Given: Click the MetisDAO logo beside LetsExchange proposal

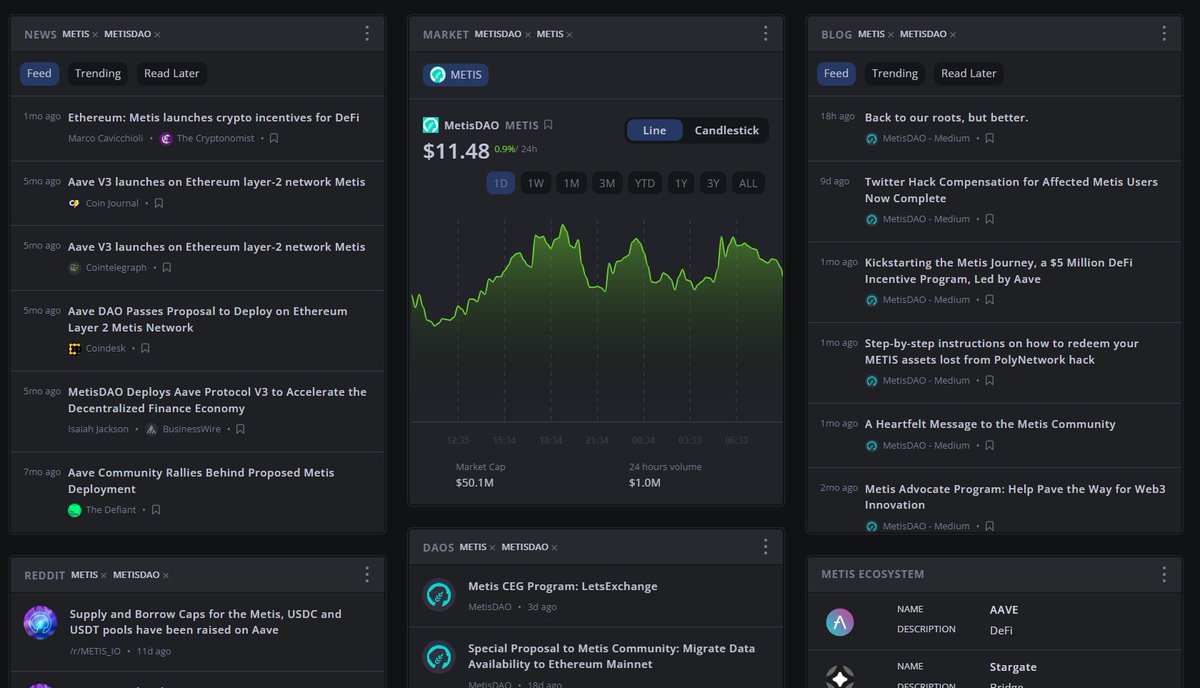Looking at the screenshot, I should 439,595.
